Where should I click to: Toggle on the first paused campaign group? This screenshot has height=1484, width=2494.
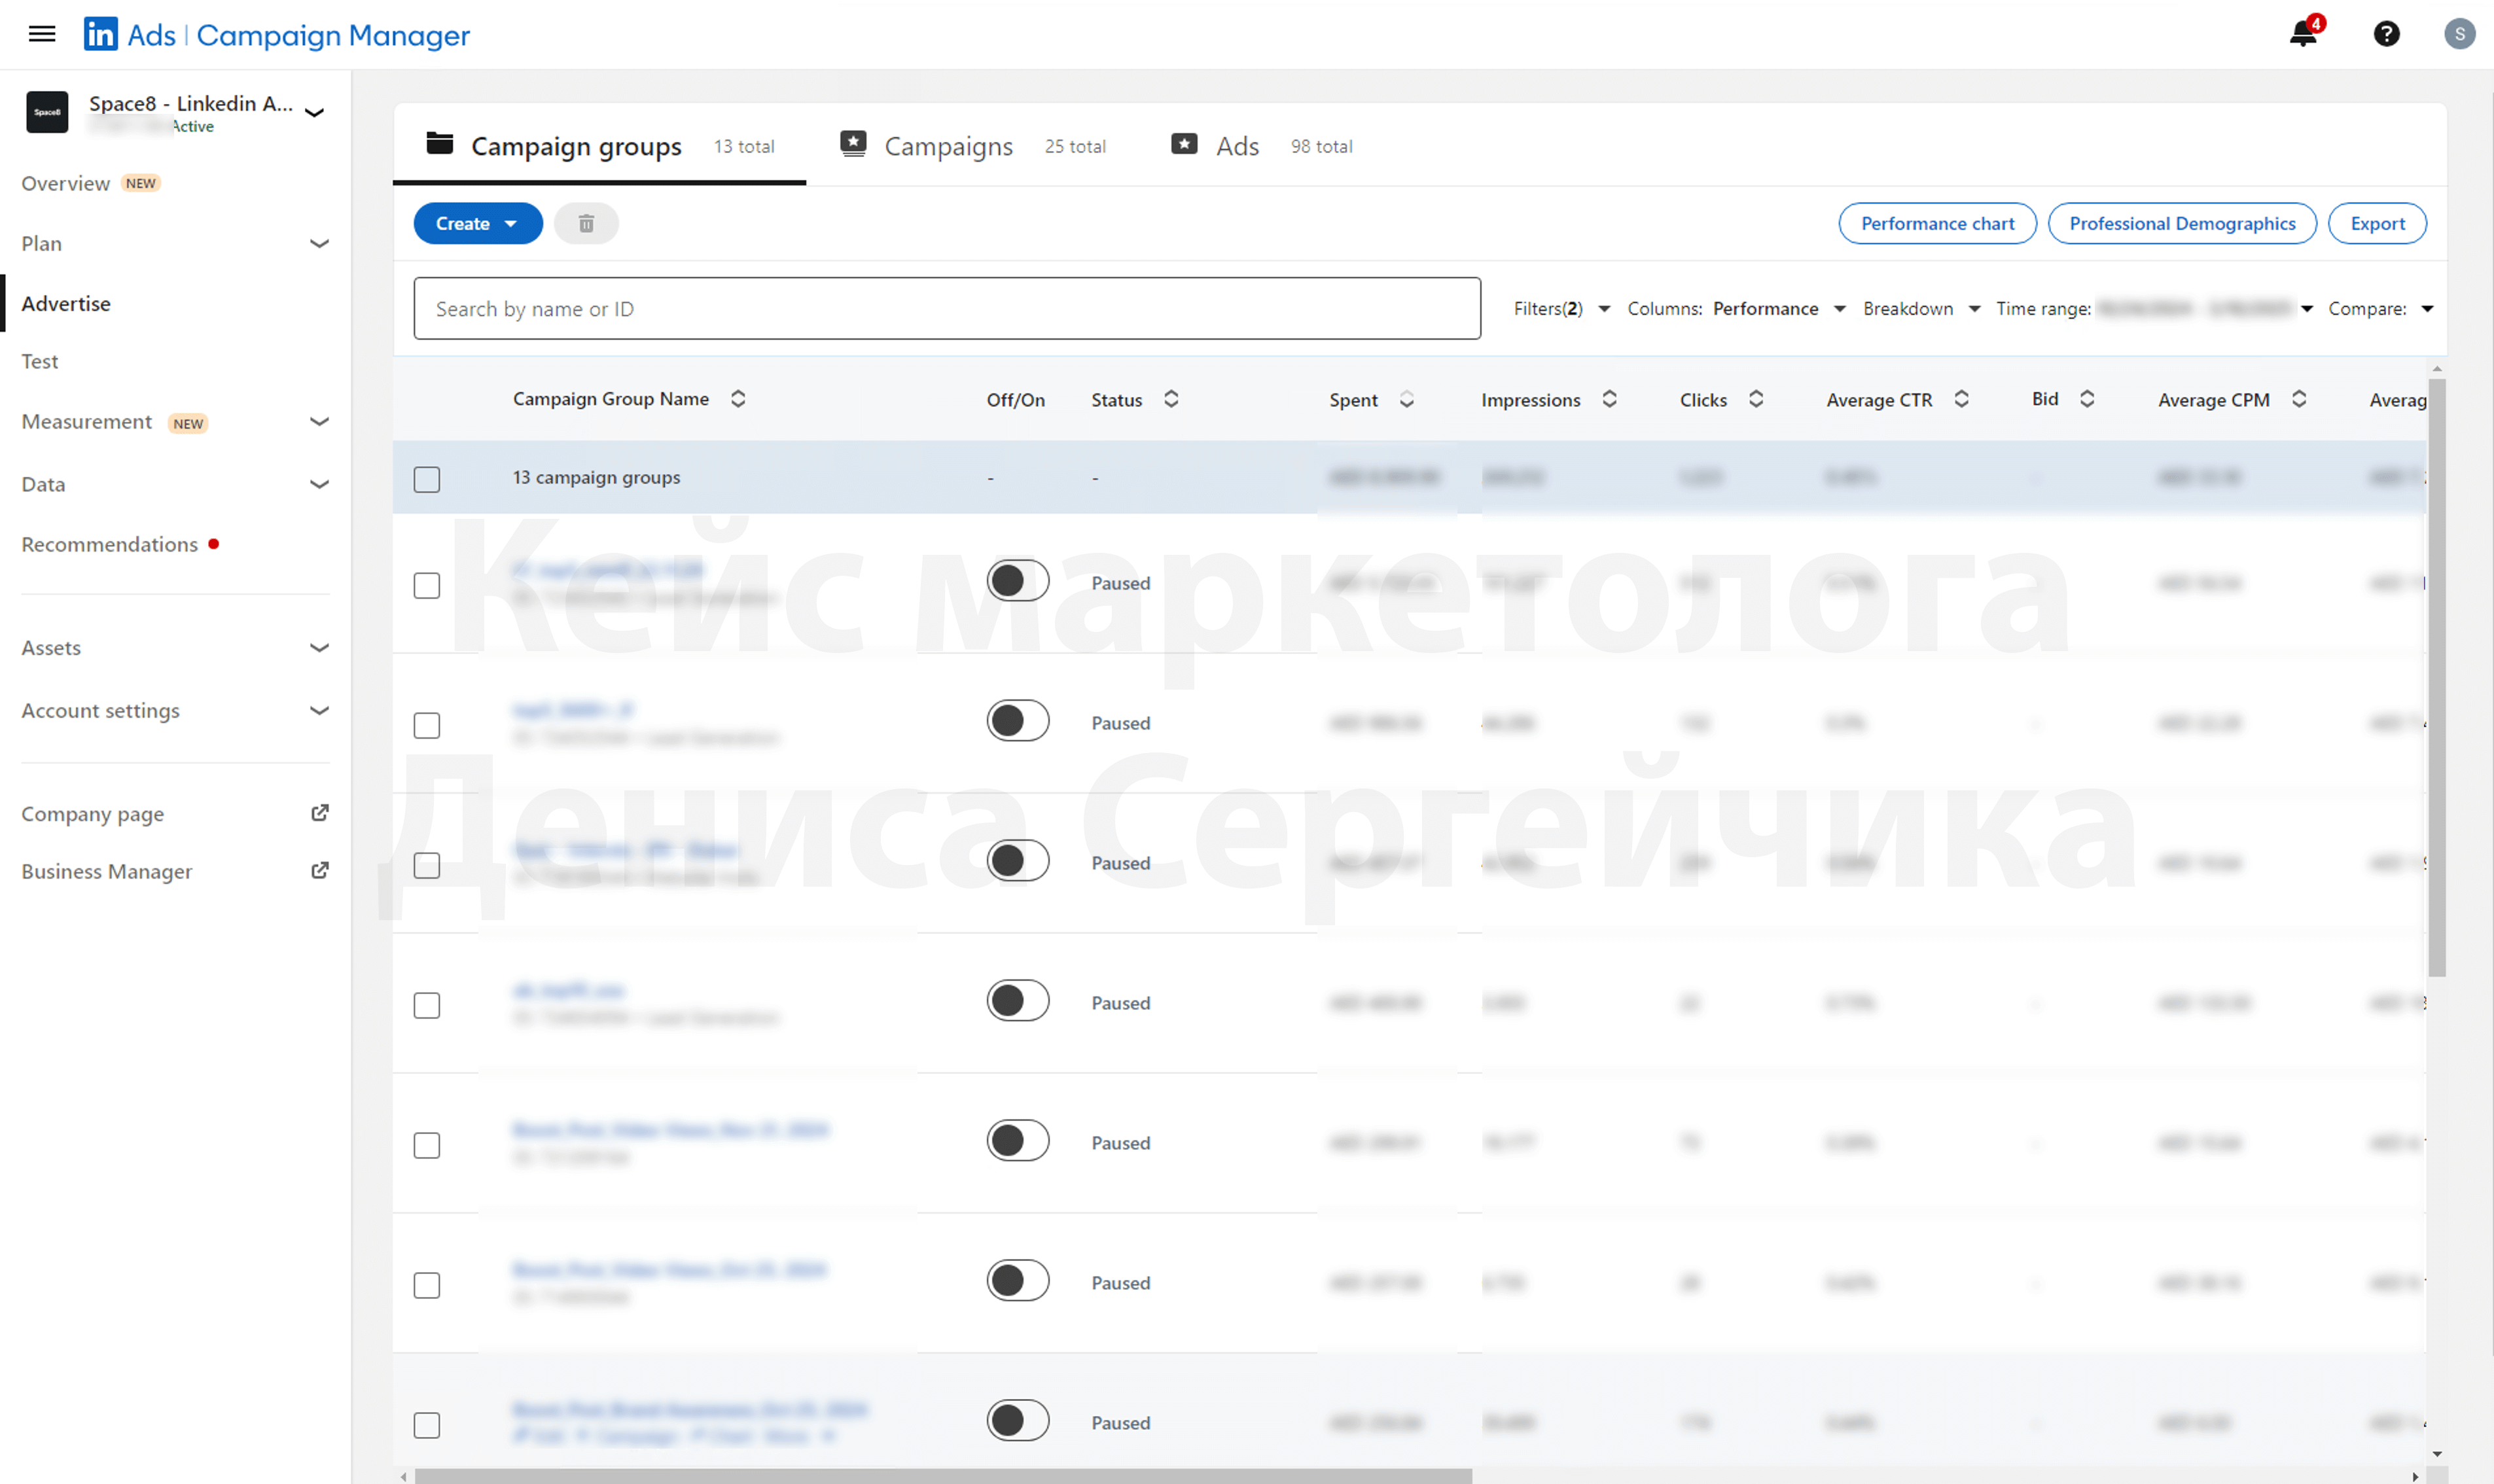[1018, 580]
